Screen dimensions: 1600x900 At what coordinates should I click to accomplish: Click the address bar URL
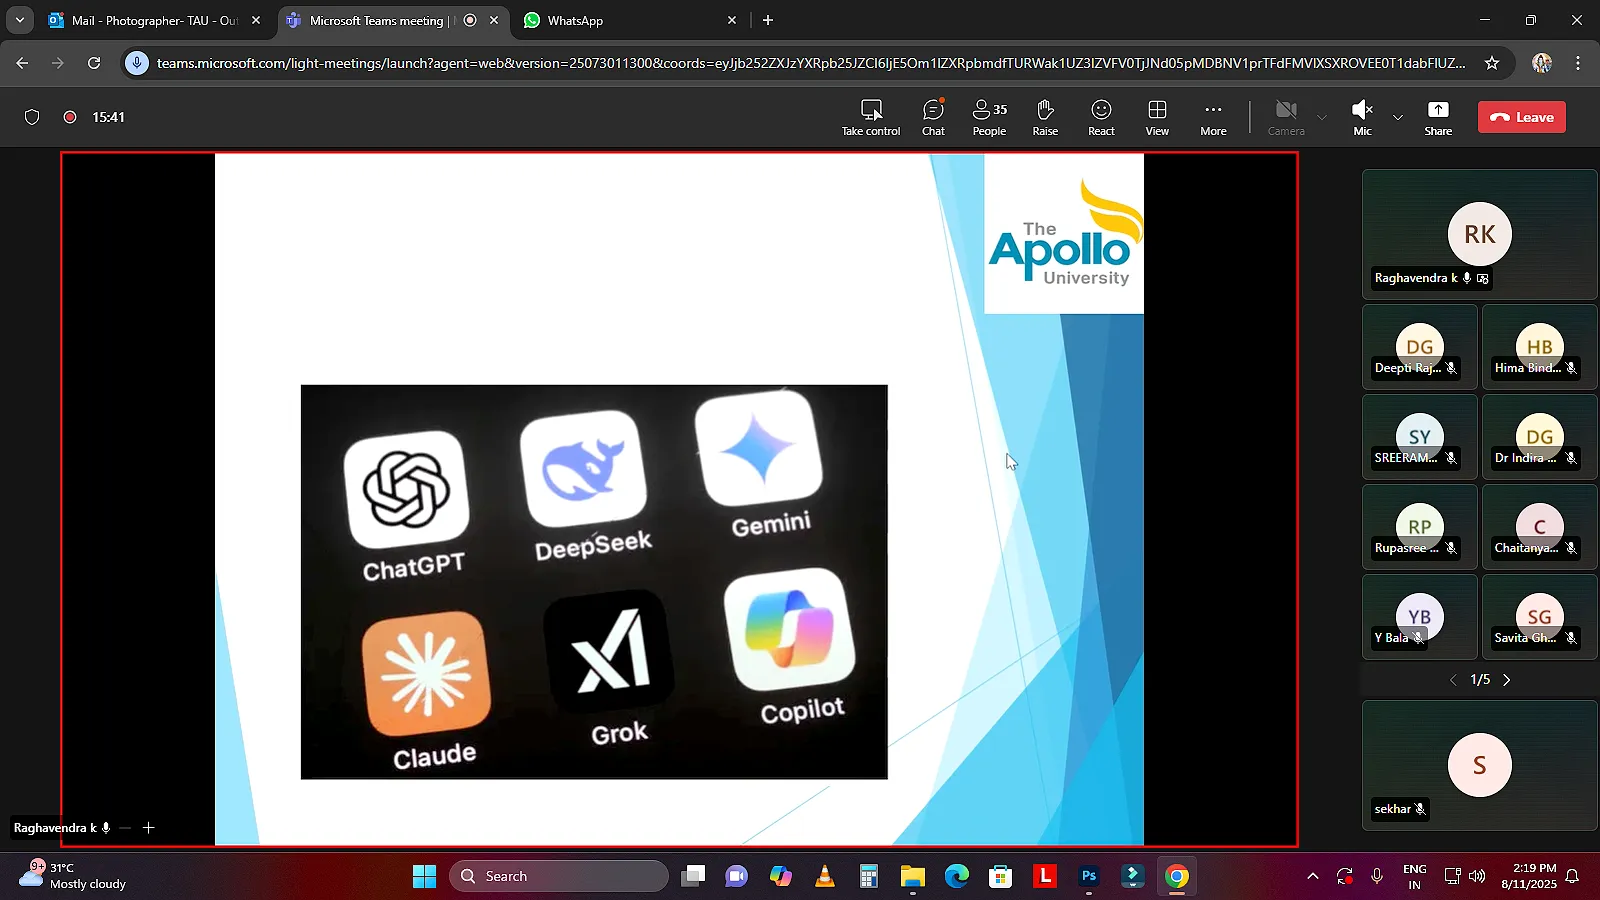[810, 63]
